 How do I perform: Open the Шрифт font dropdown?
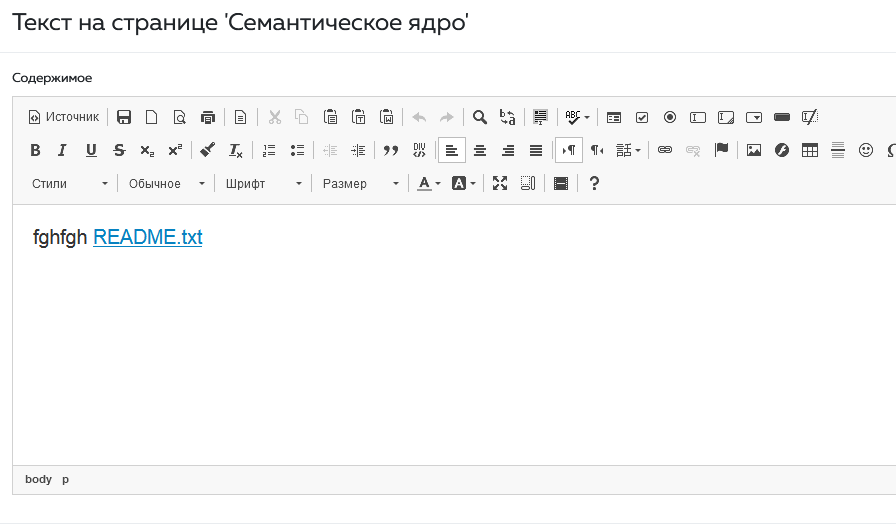[x=263, y=183]
